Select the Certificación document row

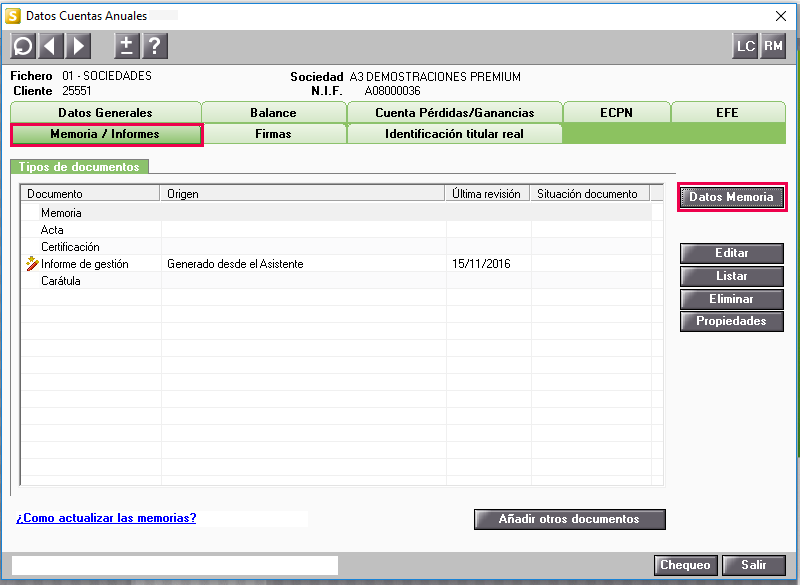pyautogui.click(x=336, y=247)
